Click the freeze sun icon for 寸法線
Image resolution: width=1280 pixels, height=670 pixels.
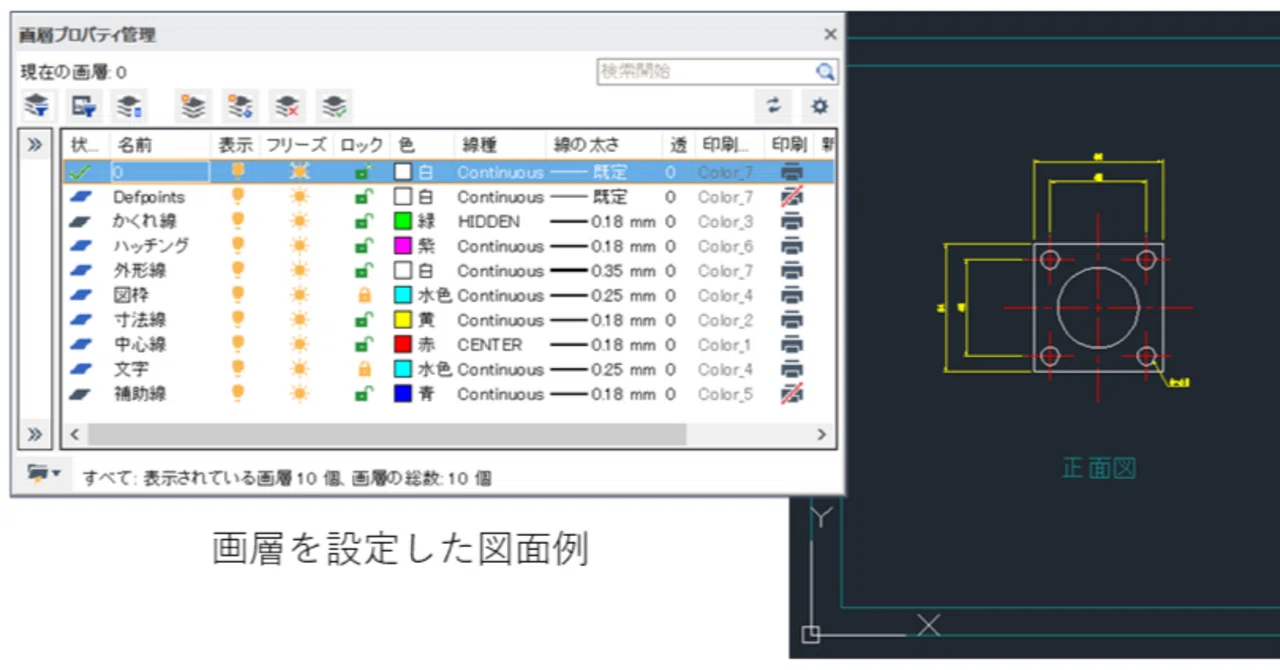[299, 320]
